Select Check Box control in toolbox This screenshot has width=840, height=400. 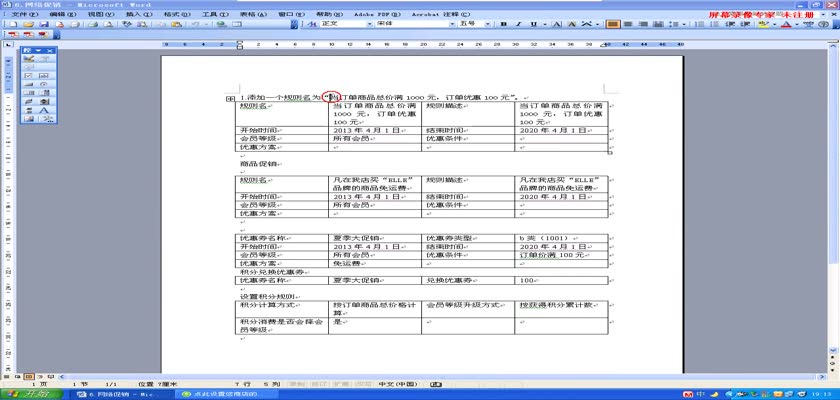tap(28, 76)
